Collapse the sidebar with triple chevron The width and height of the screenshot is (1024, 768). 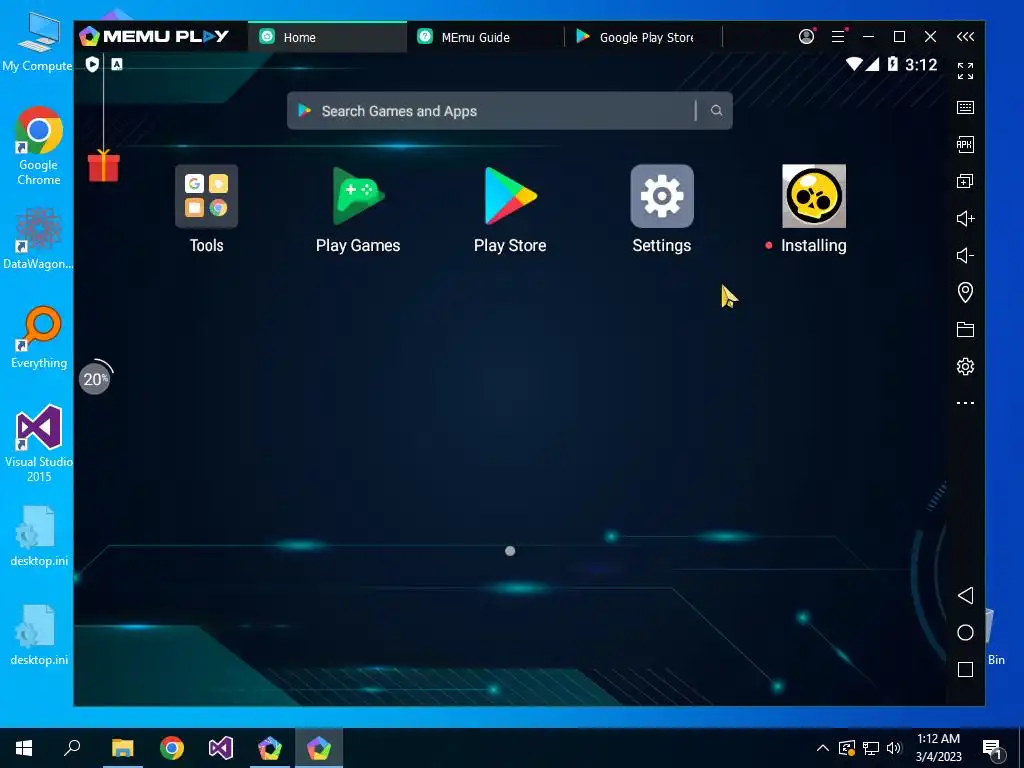[x=965, y=37]
